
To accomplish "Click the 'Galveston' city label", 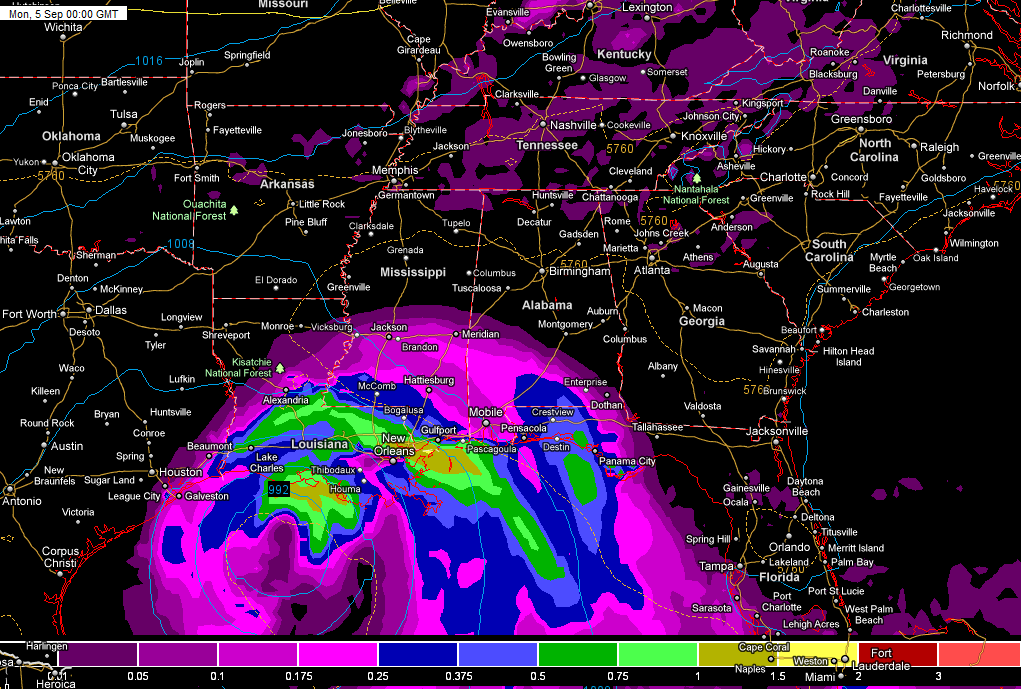I will pos(207,496).
